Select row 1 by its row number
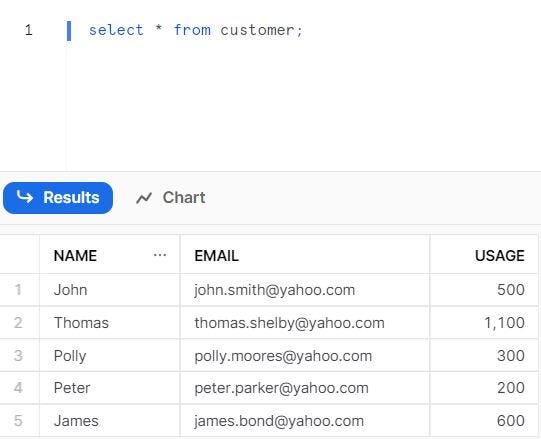 (18, 290)
